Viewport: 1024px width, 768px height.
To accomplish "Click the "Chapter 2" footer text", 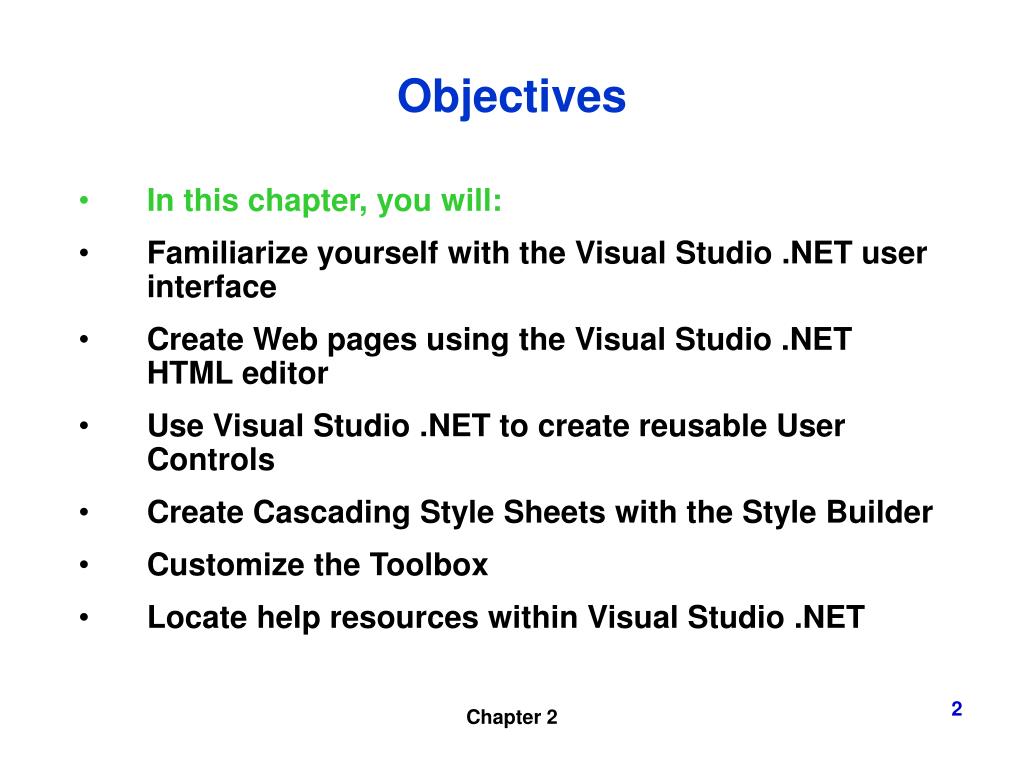I will pyautogui.click(x=512, y=717).
